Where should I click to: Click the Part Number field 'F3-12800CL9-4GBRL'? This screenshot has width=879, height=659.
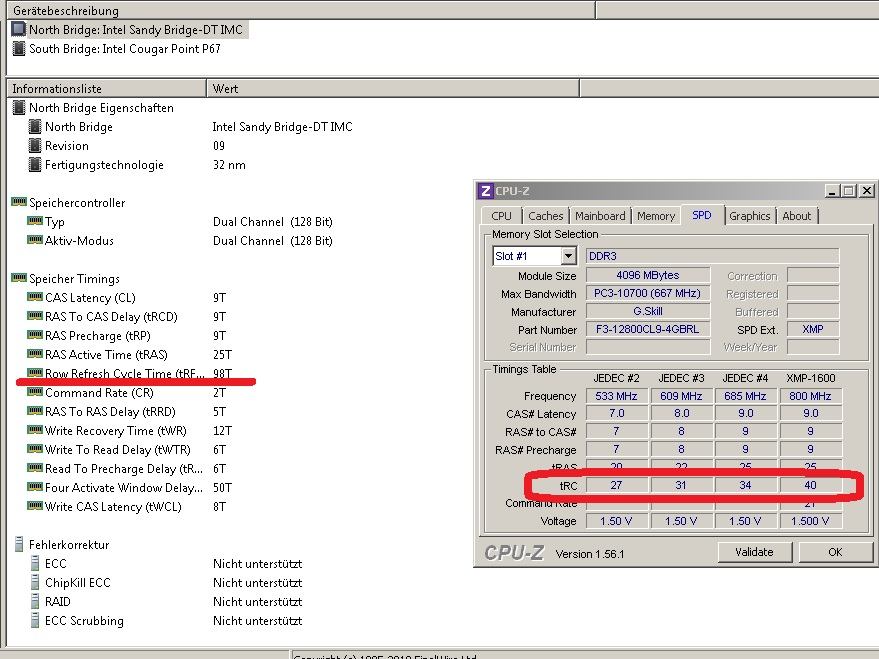point(647,329)
